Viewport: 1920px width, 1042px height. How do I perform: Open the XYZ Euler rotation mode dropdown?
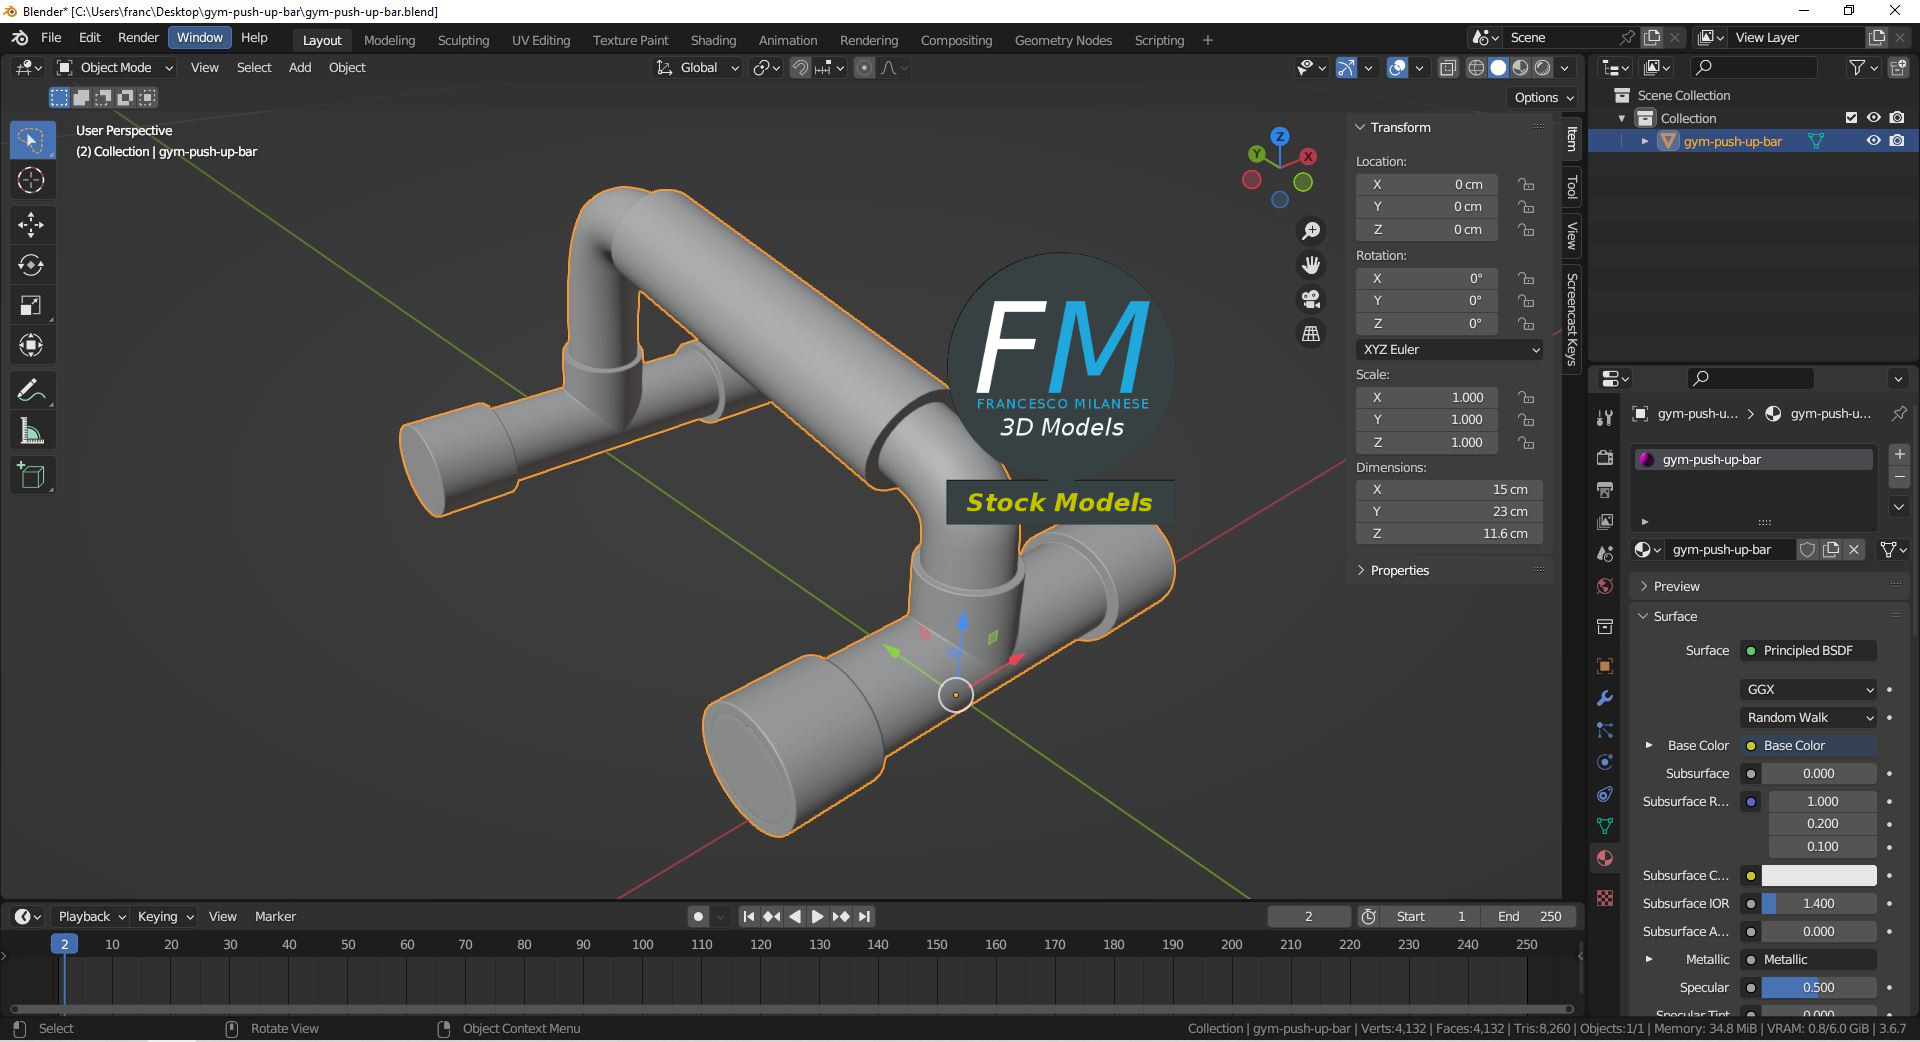click(x=1450, y=349)
